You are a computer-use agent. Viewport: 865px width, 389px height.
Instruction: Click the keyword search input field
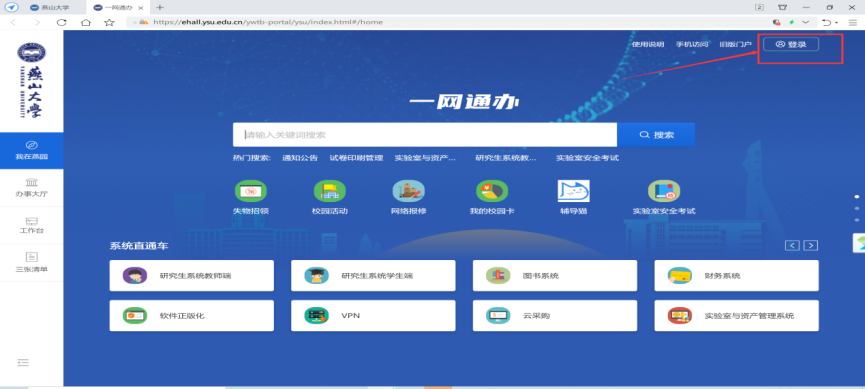pyautogui.click(x=425, y=135)
